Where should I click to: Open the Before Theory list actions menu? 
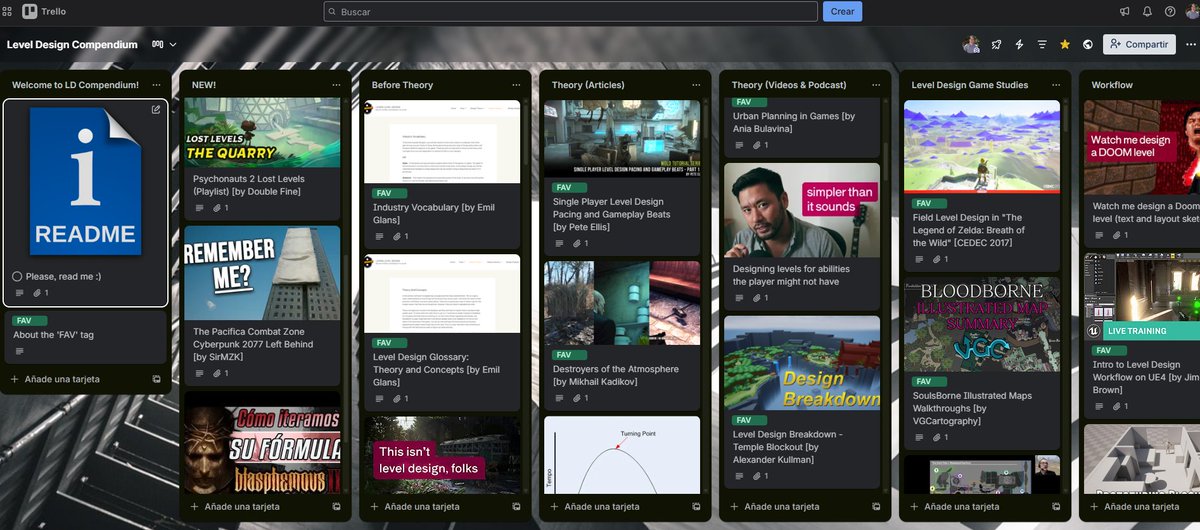516,85
